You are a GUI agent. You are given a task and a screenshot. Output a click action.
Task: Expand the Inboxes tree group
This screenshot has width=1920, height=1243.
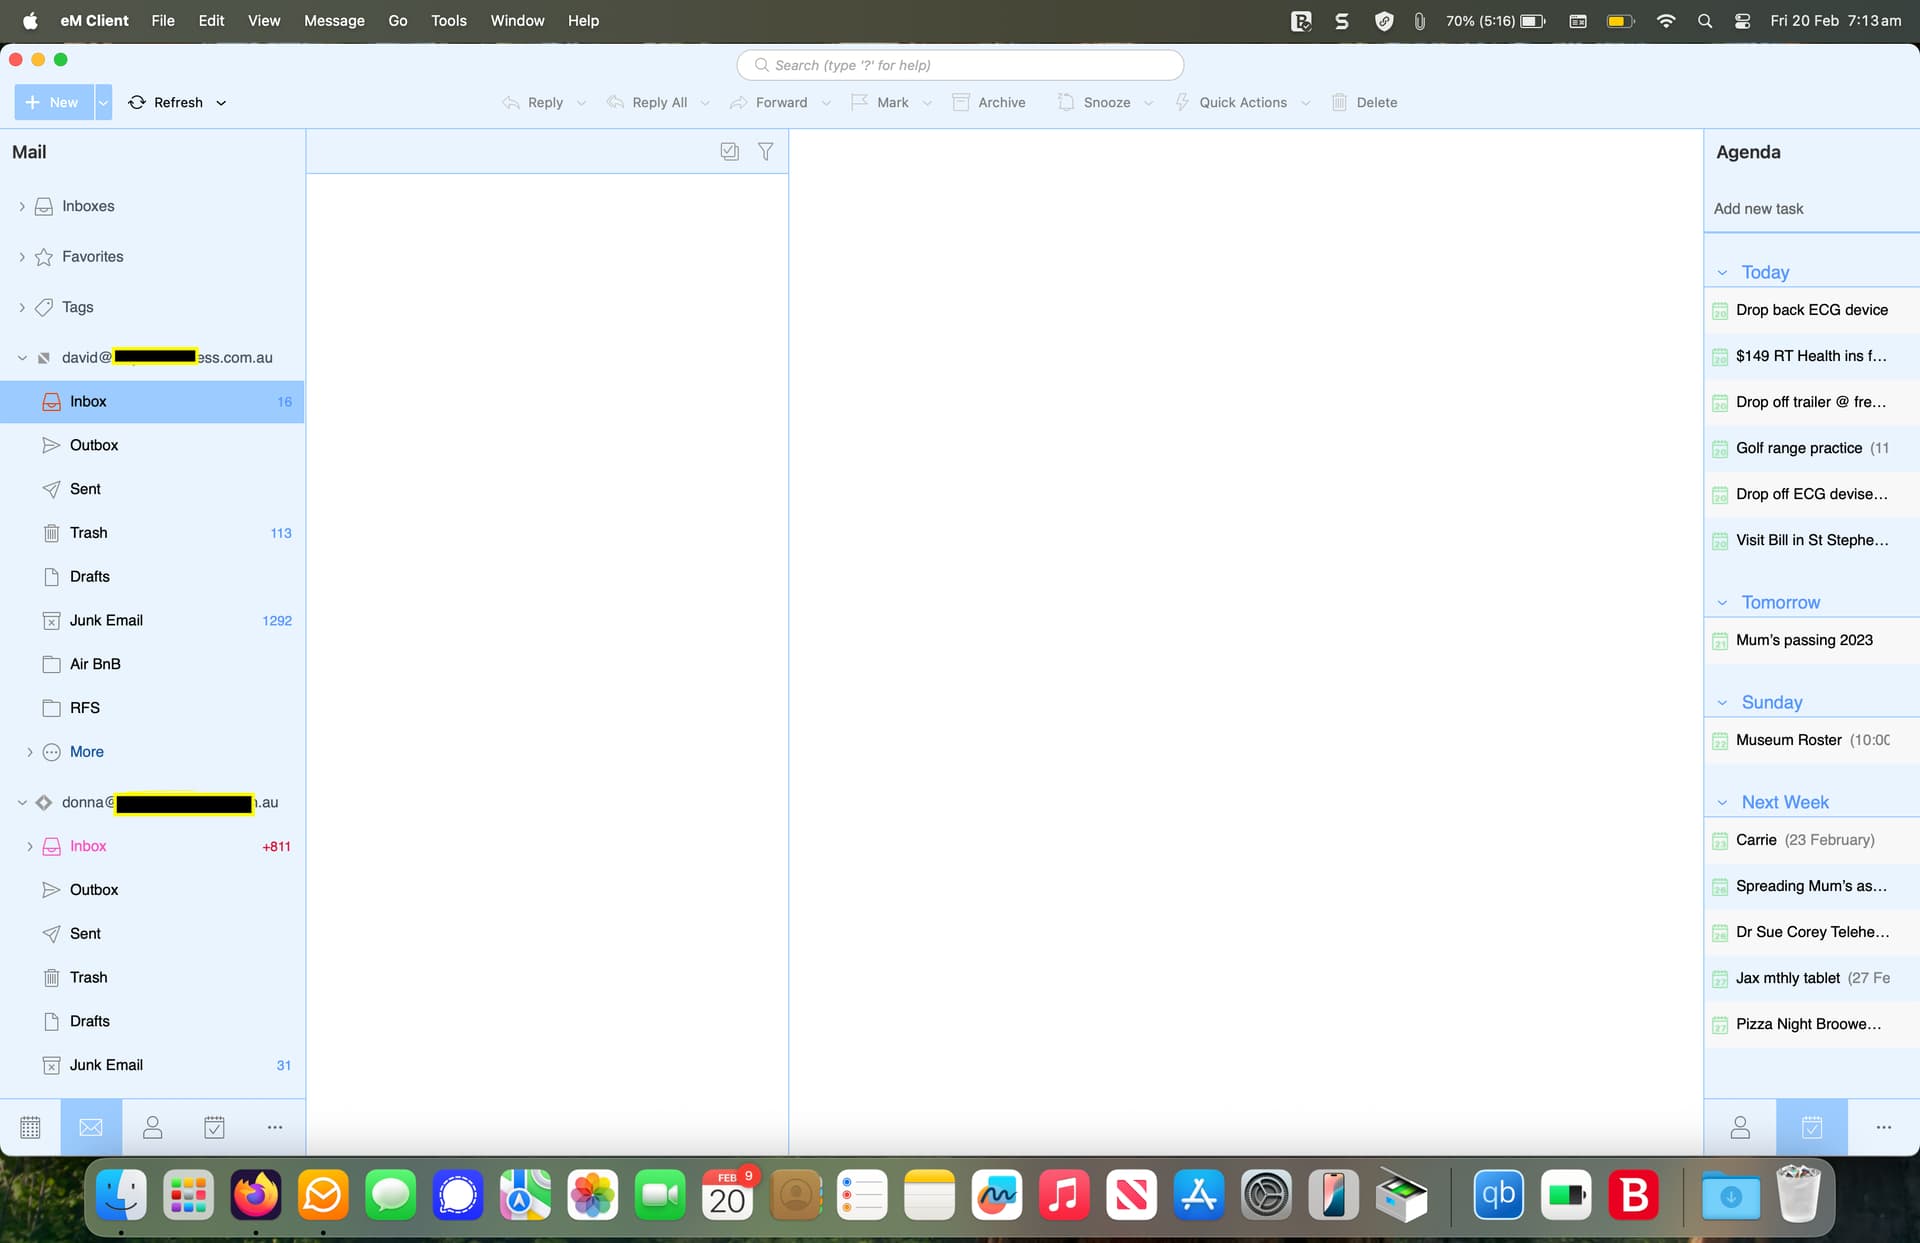click(22, 206)
